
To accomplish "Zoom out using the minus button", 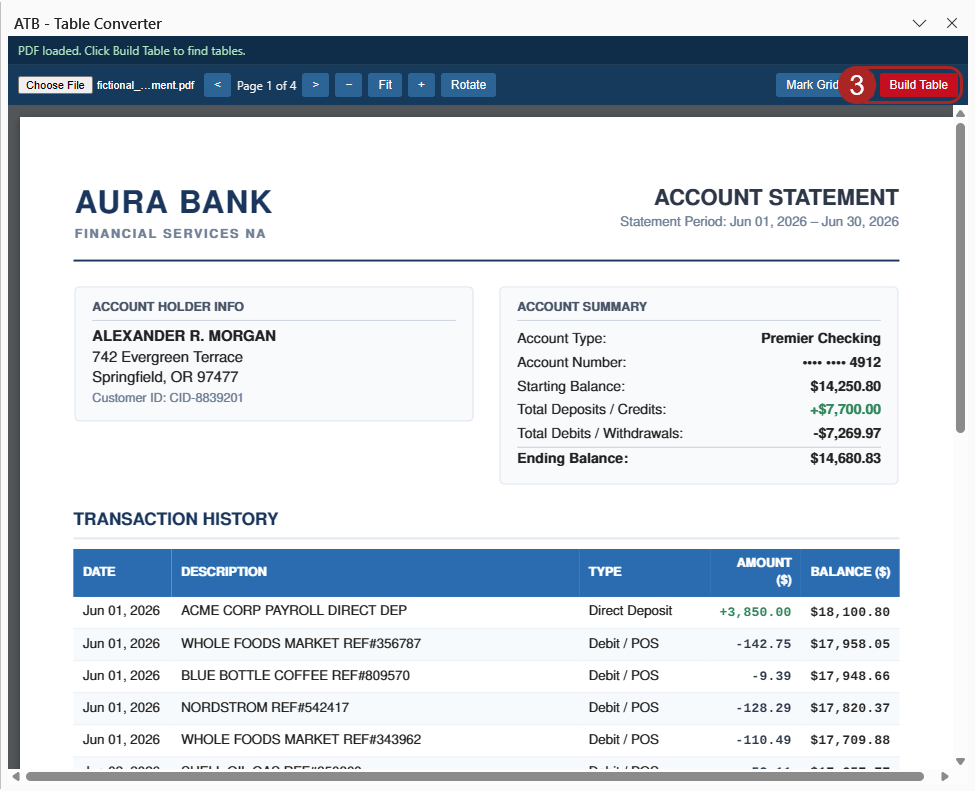I will [349, 85].
